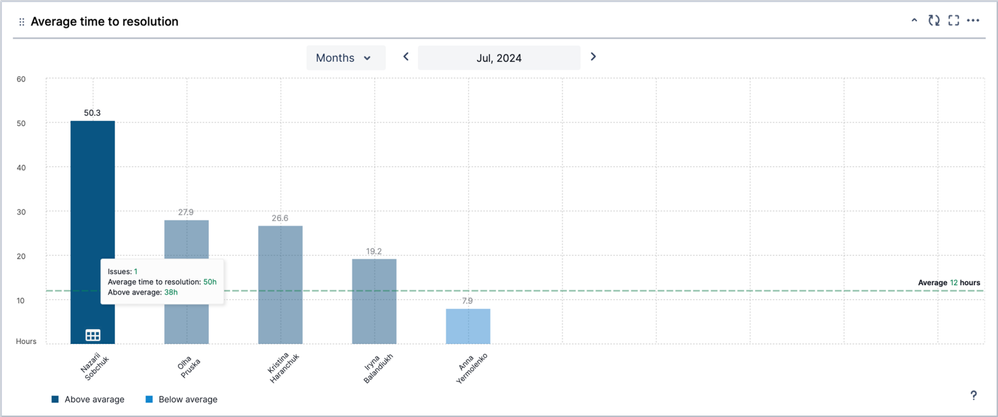Open the three-dot more options menu
The width and height of the screenshot is (998, 417).
[x=973, y=21]
